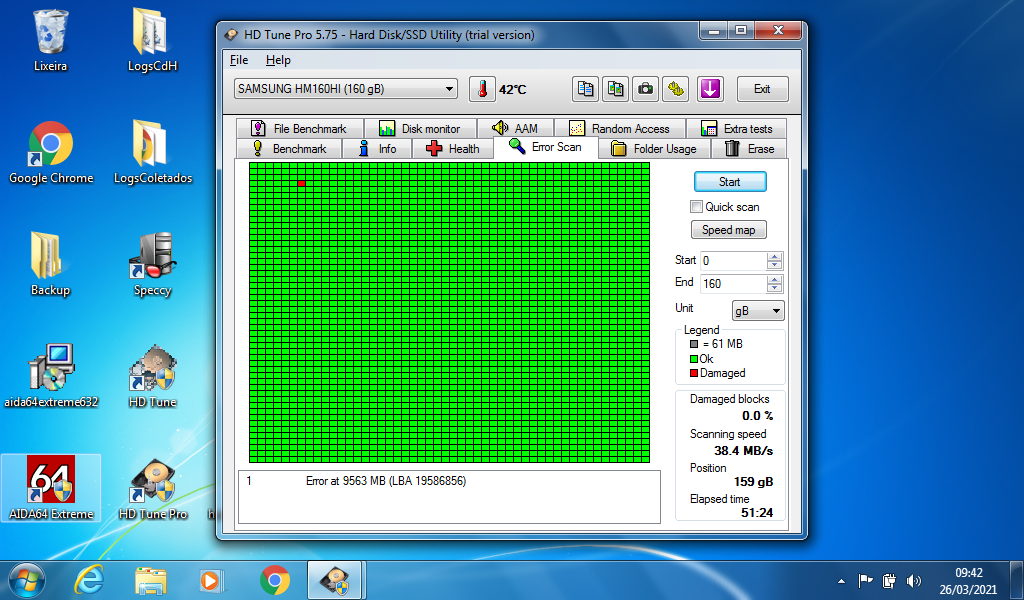Click the red damaged block in grid

coord(301,184)
